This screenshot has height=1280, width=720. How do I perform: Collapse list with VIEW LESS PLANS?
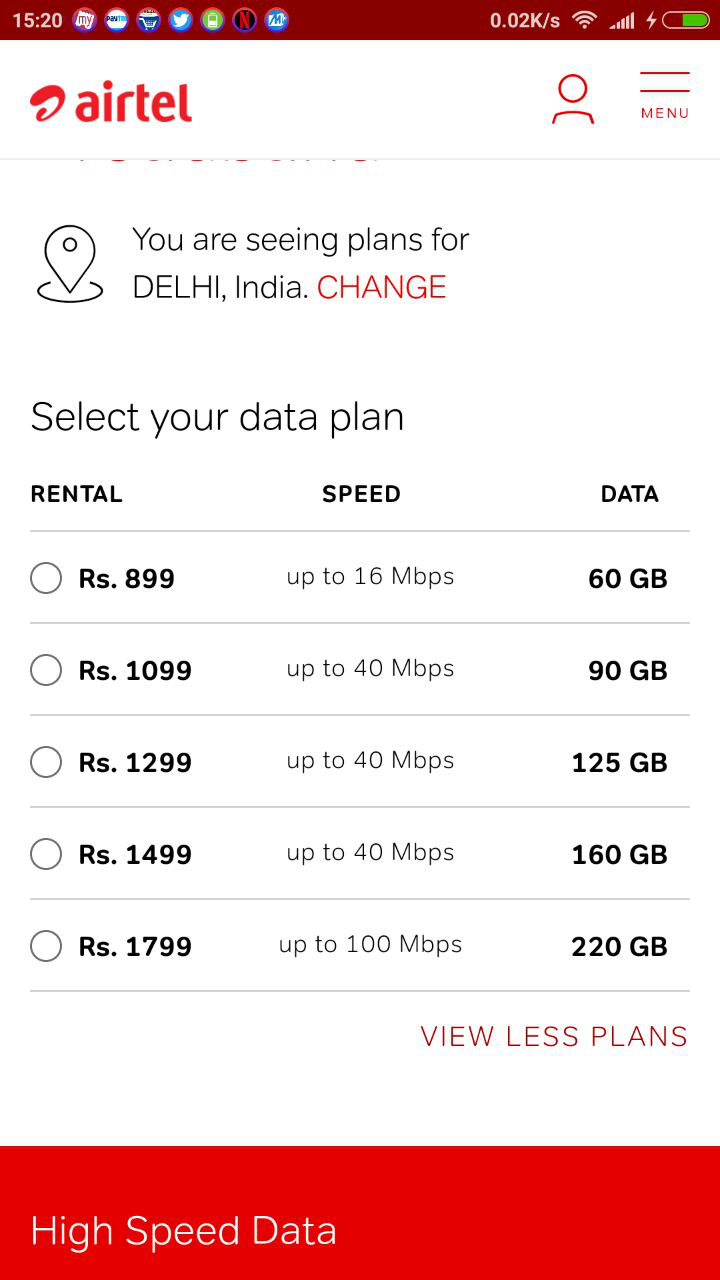[554, 1037]
